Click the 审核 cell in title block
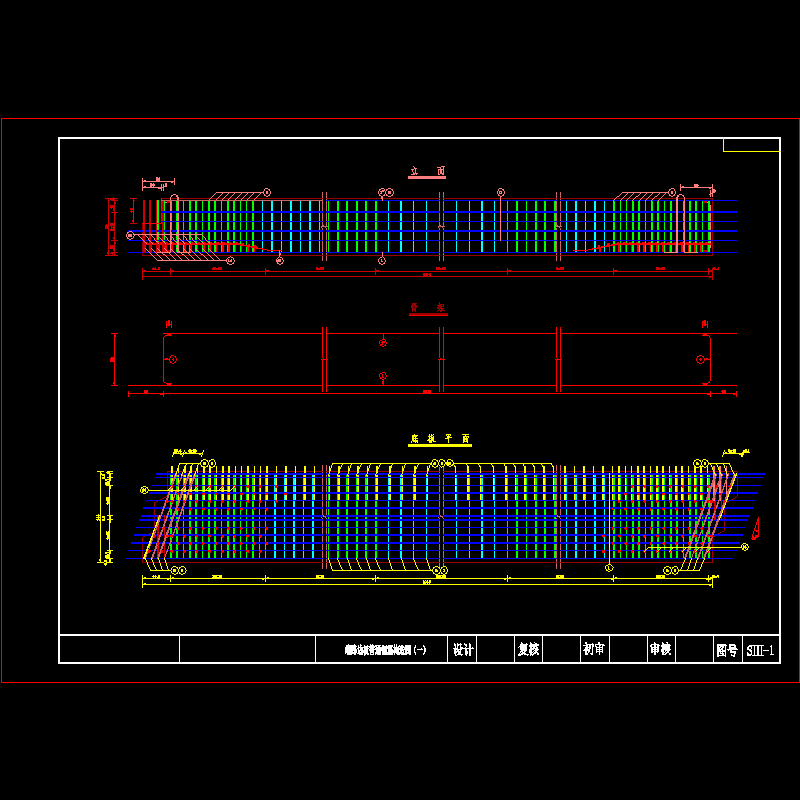Image resolution: width=800 pixels, height=800 pixels. tap(661, 649)
